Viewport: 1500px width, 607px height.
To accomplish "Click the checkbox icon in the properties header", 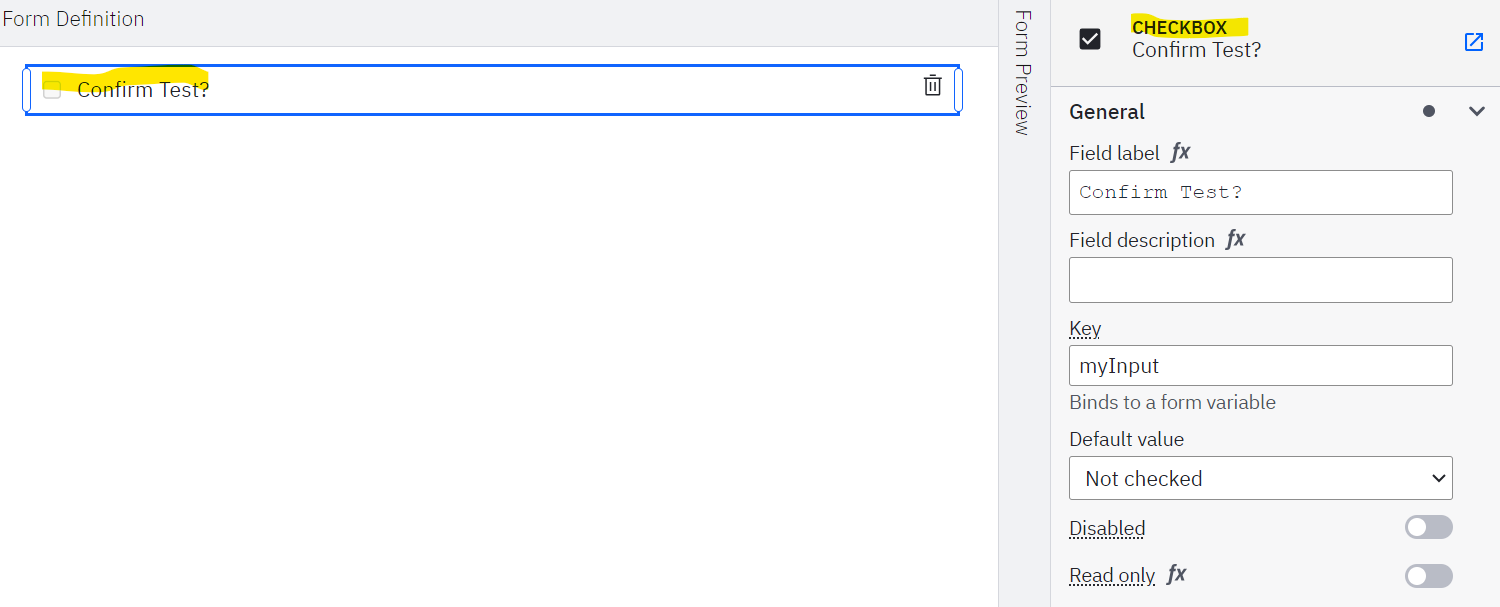I will pos(1090,39).
